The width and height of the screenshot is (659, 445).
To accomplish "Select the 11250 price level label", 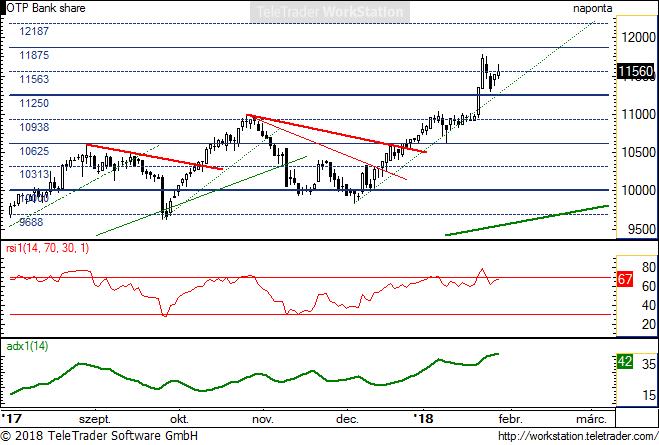I will tap(34, 103).
